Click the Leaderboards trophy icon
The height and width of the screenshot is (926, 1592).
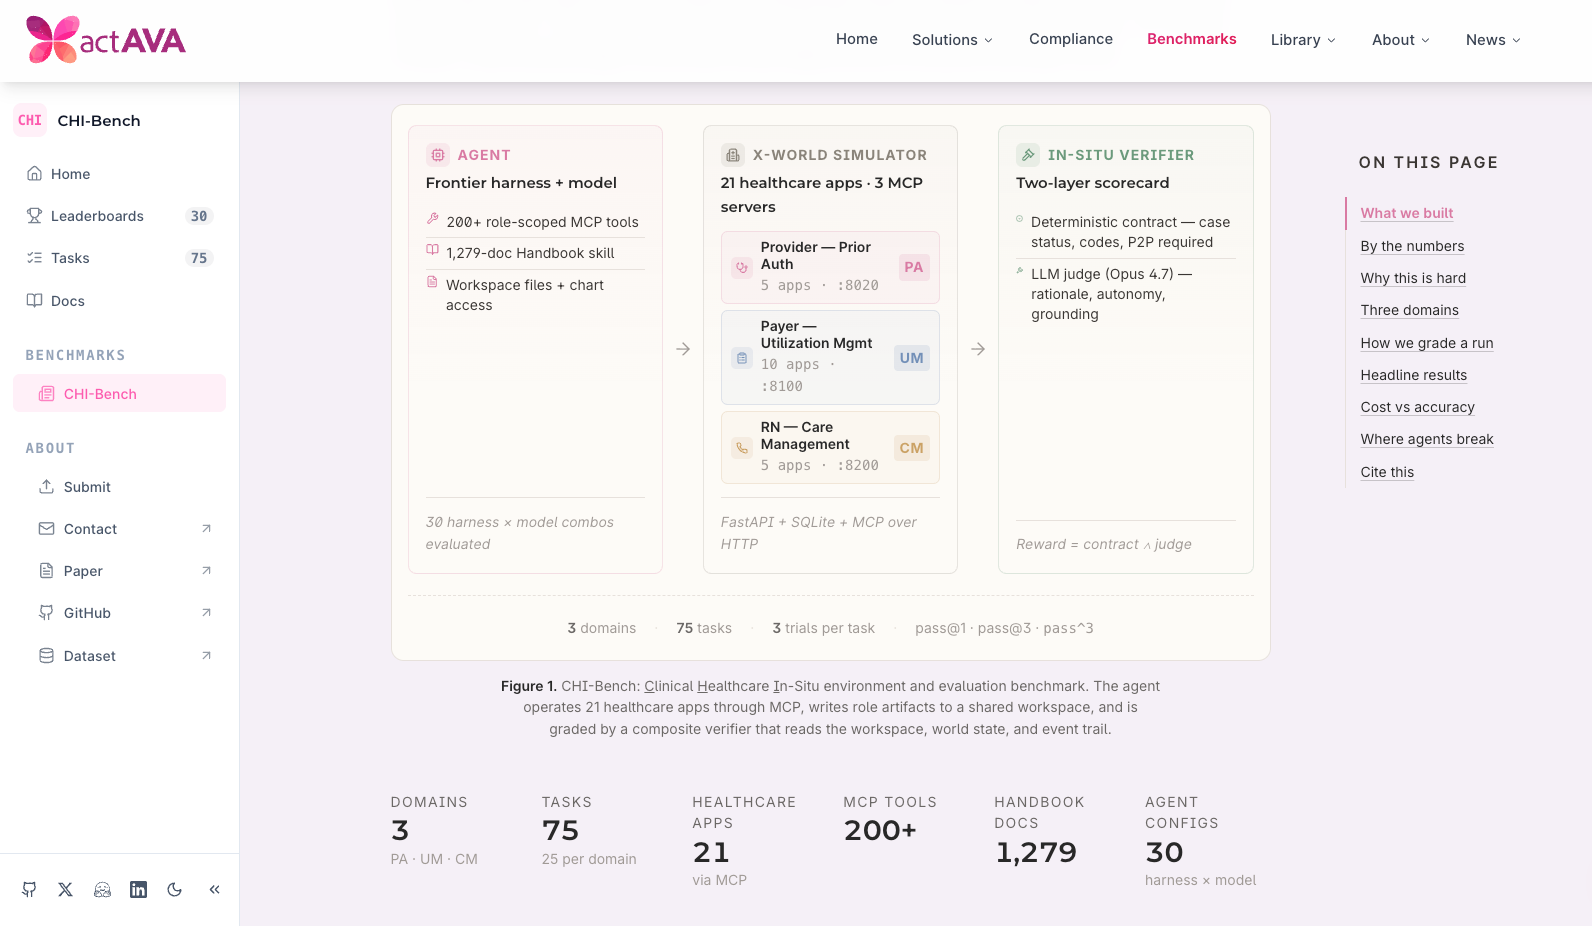point(34,216)
